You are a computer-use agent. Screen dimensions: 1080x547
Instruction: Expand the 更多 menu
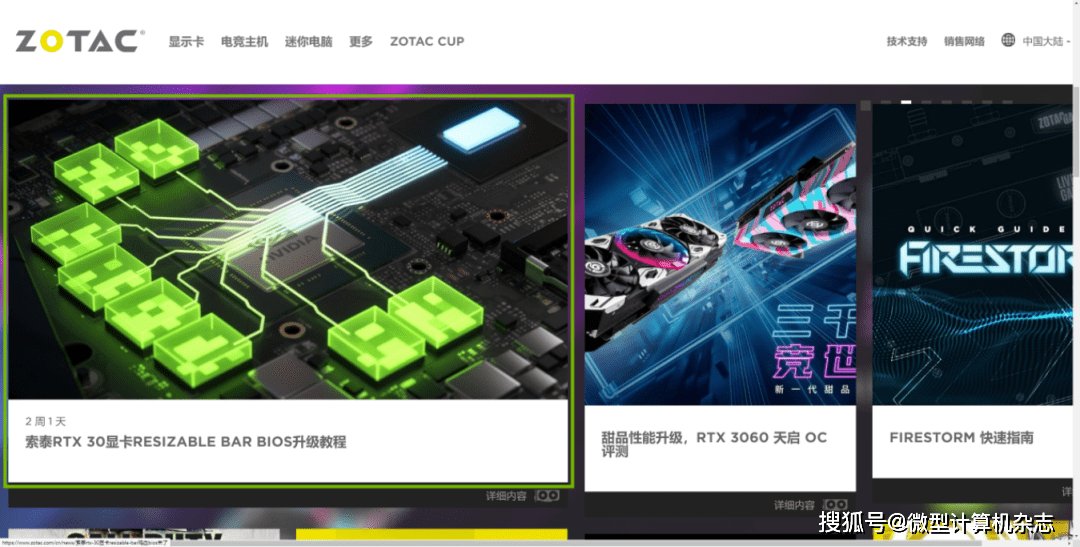click(x=360, y=41)
